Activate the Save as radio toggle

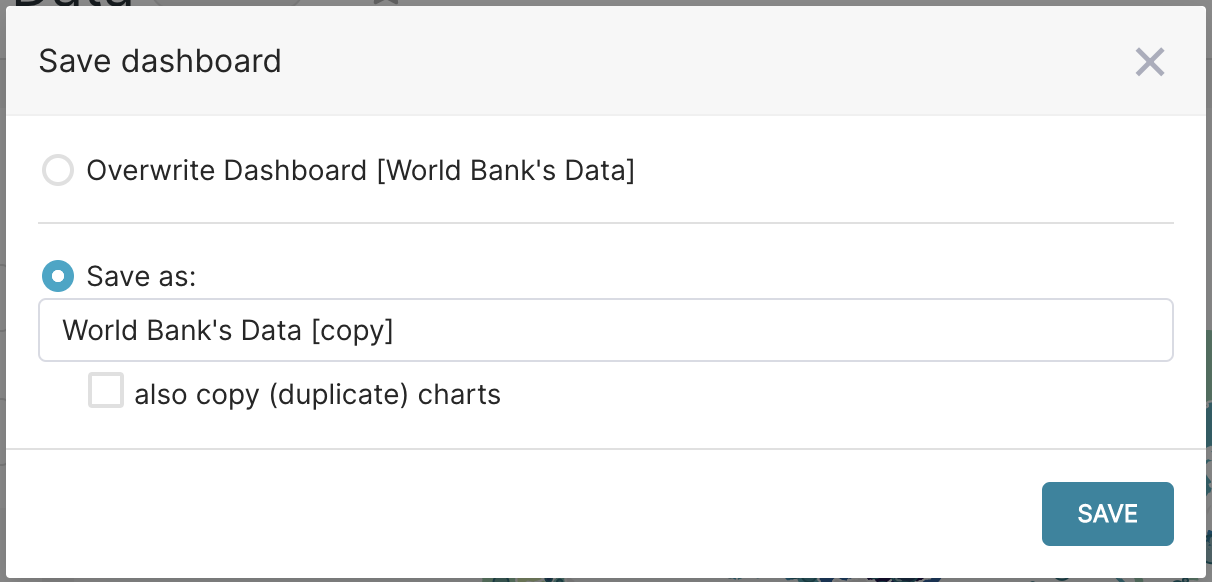[58, 276]
